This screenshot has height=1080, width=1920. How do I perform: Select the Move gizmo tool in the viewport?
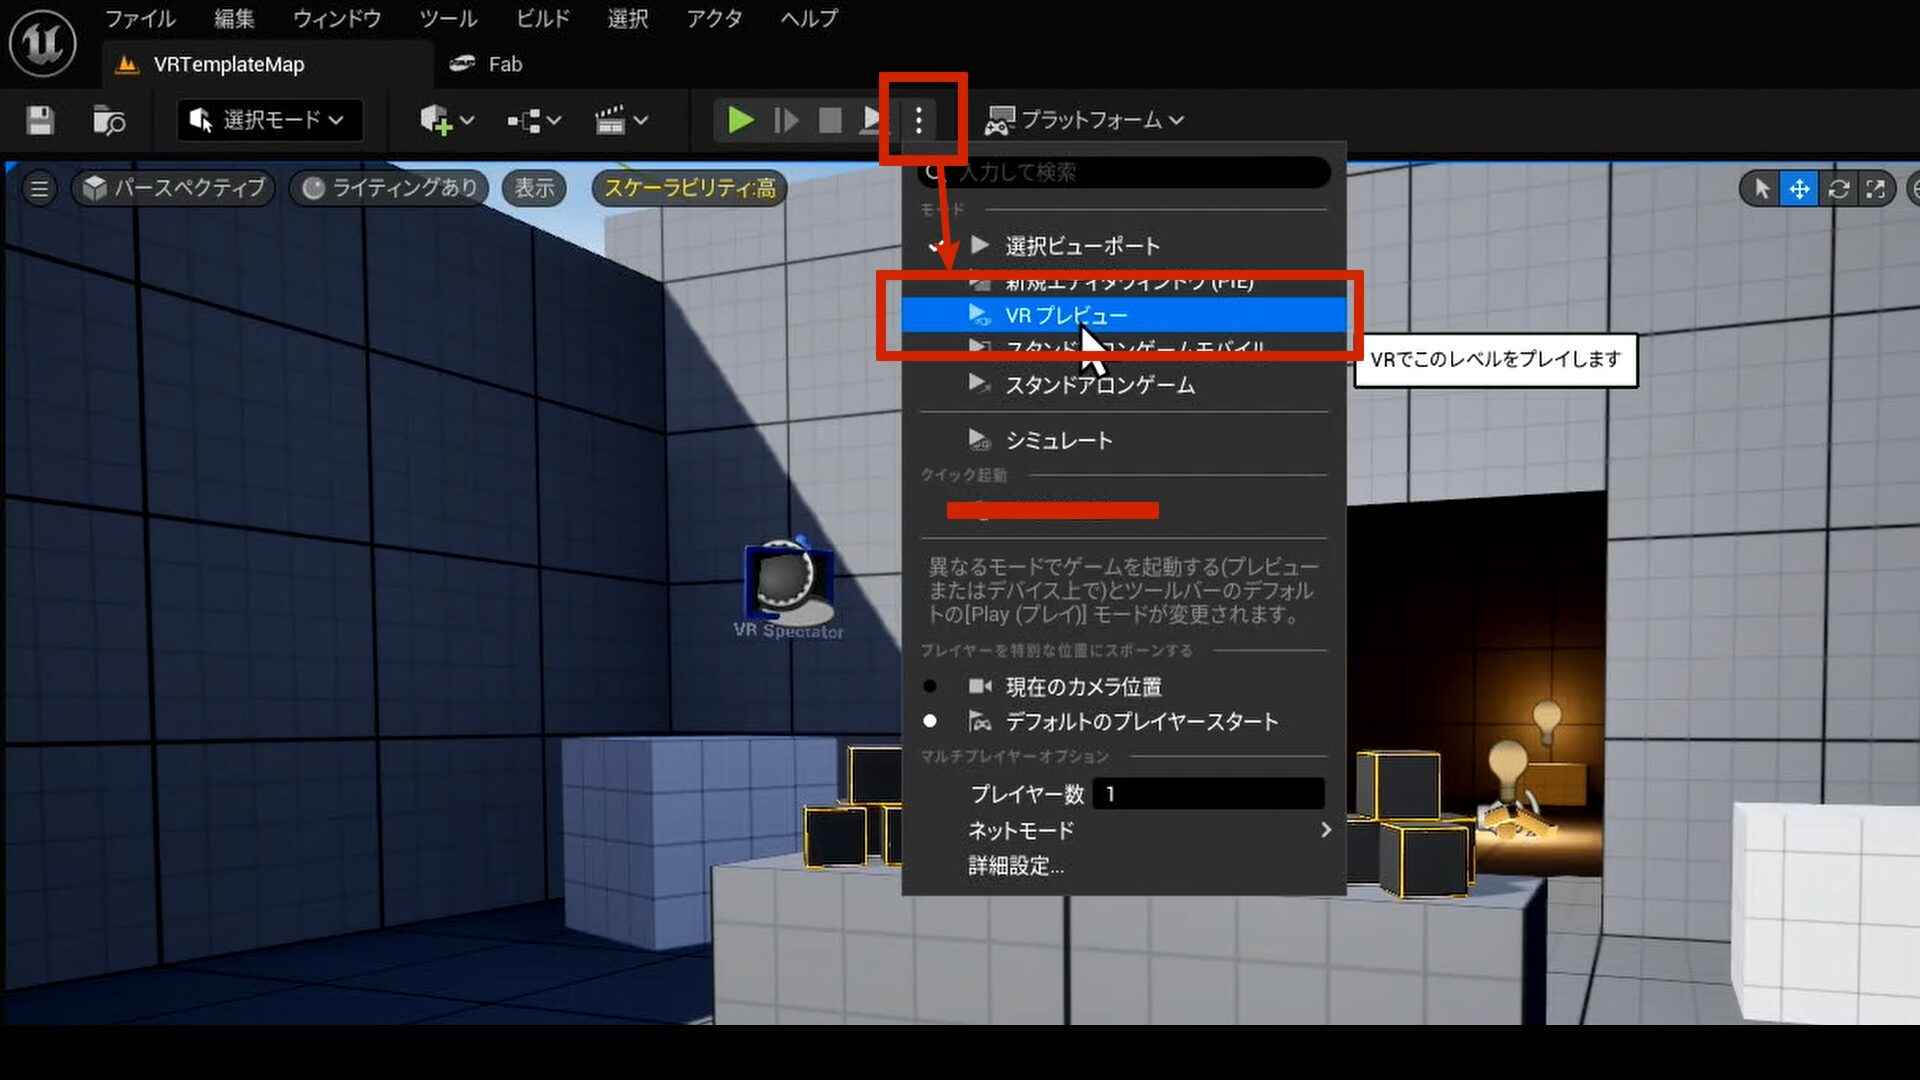pos(1799,188)
